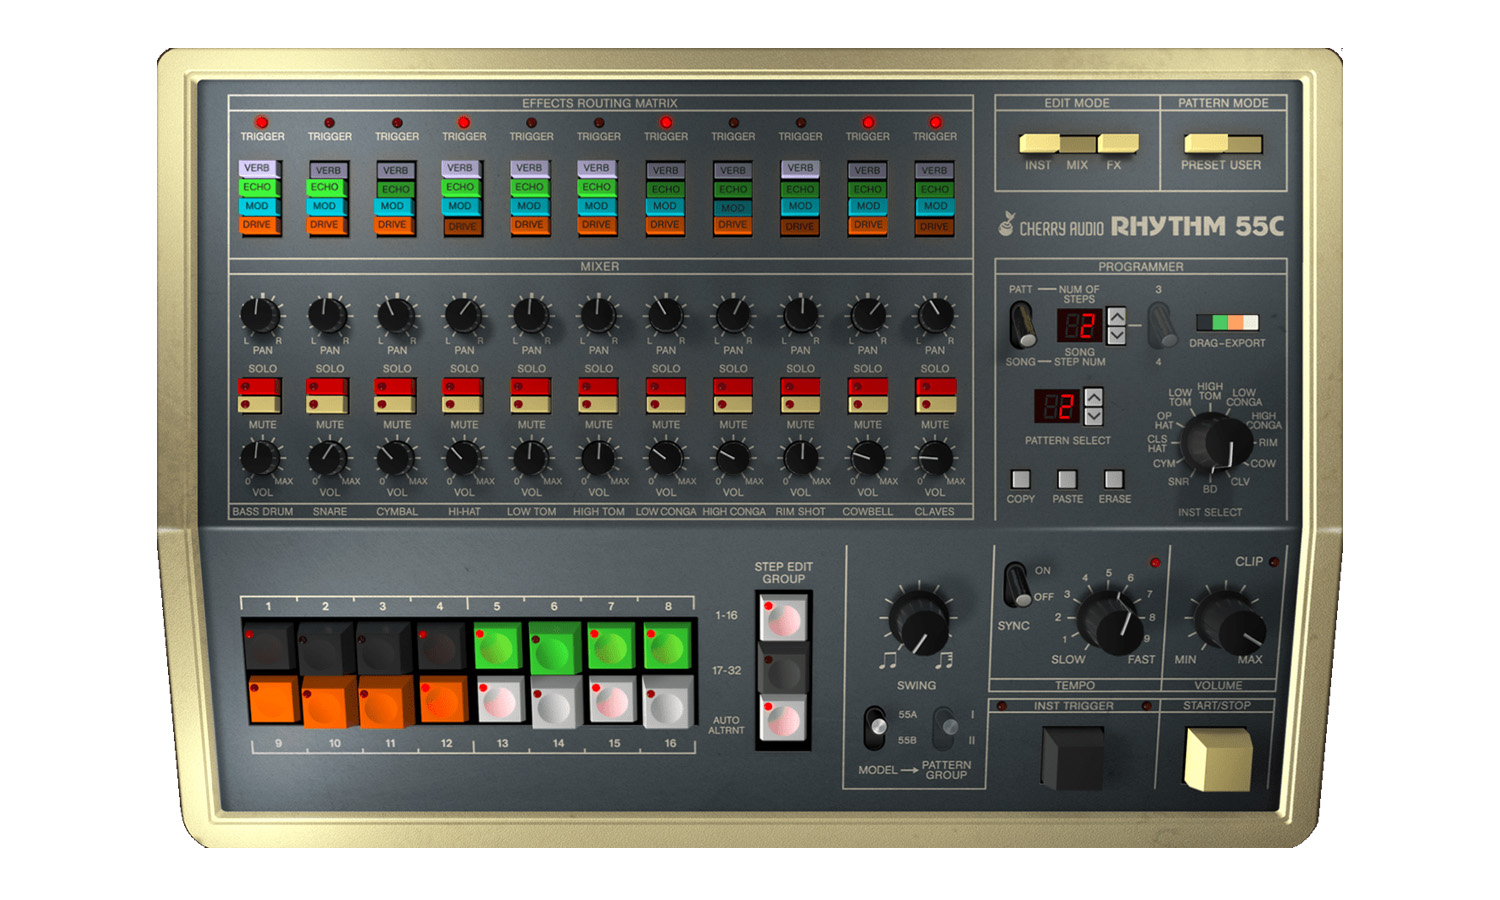
Task: Hit the black Inst Trigger pad
Action: click(1072, 757)
